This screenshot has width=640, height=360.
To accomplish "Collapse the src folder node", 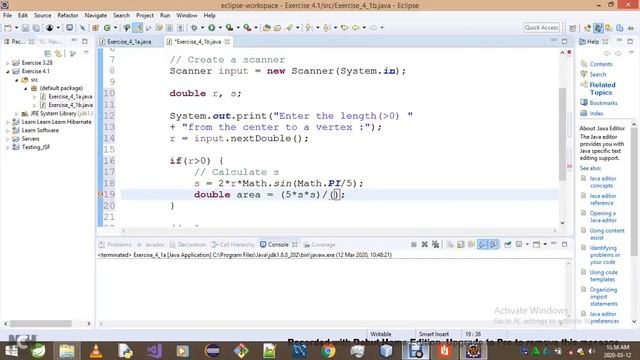I will [x=17, y=80].
